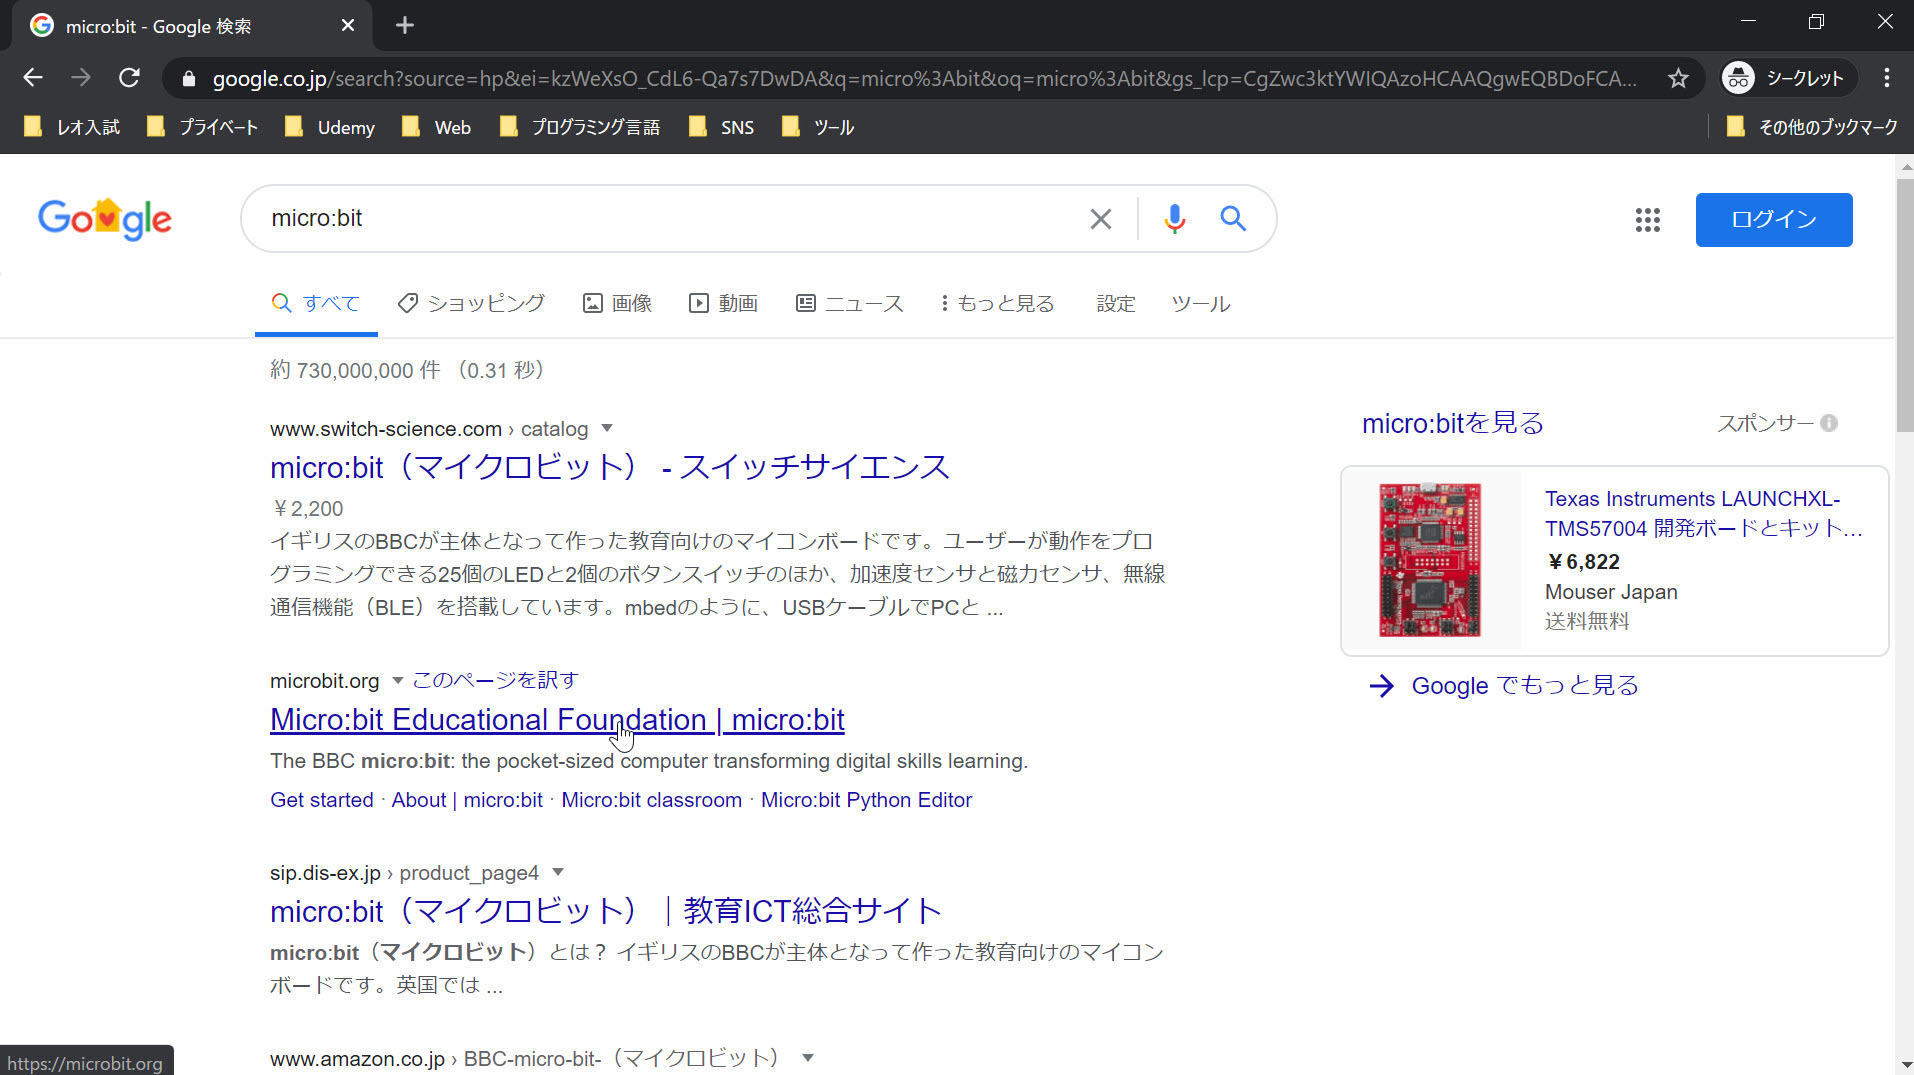Open the Get started sitelink
Image resolution: width=1914 pixels, height=1075 pixels.
tap(321, 800)
